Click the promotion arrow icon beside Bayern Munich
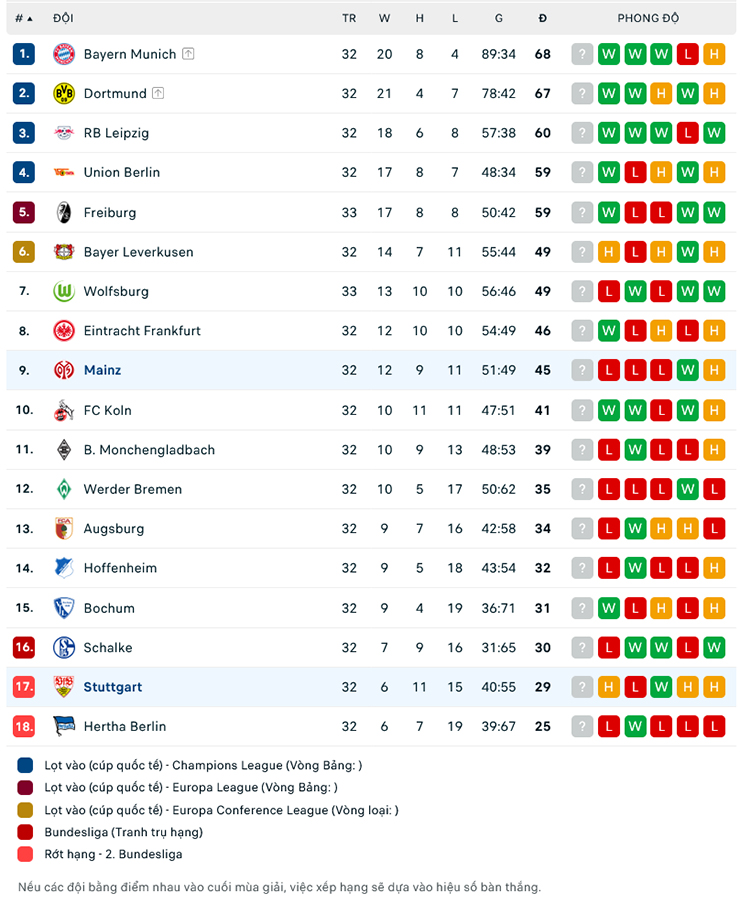This screenshot has height=904, width=740. (188, 54)
